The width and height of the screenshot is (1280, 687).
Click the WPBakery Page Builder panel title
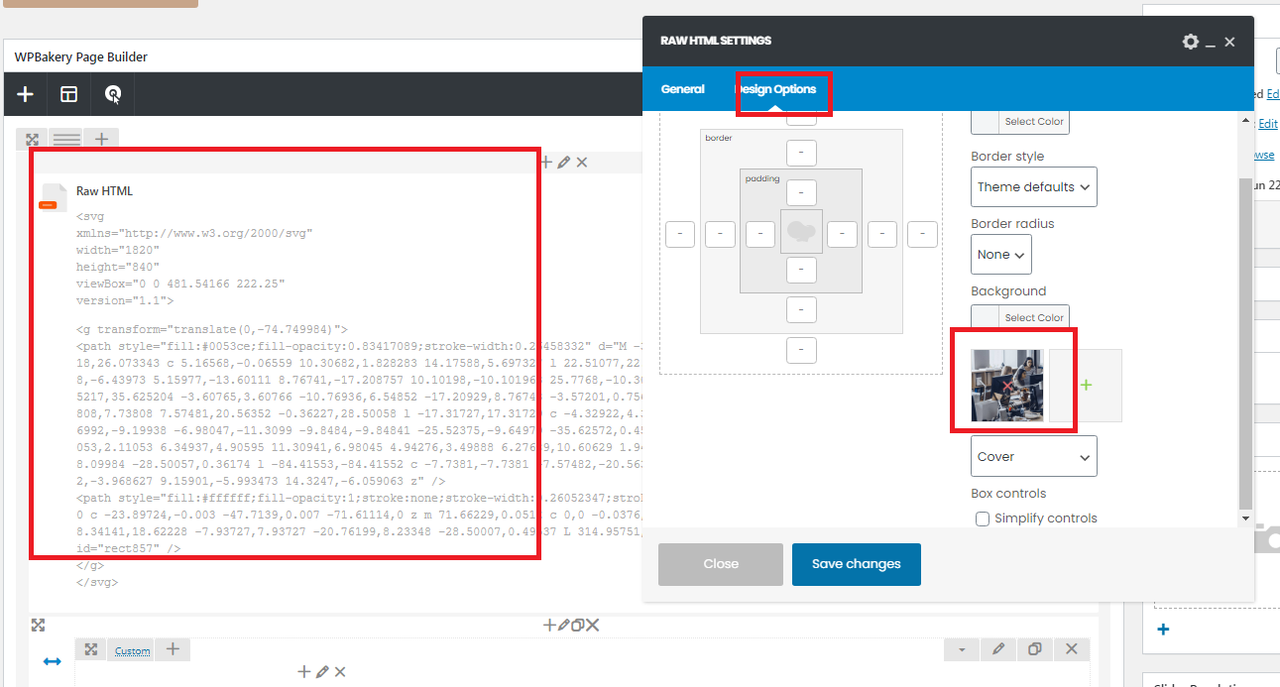(81, 57)
